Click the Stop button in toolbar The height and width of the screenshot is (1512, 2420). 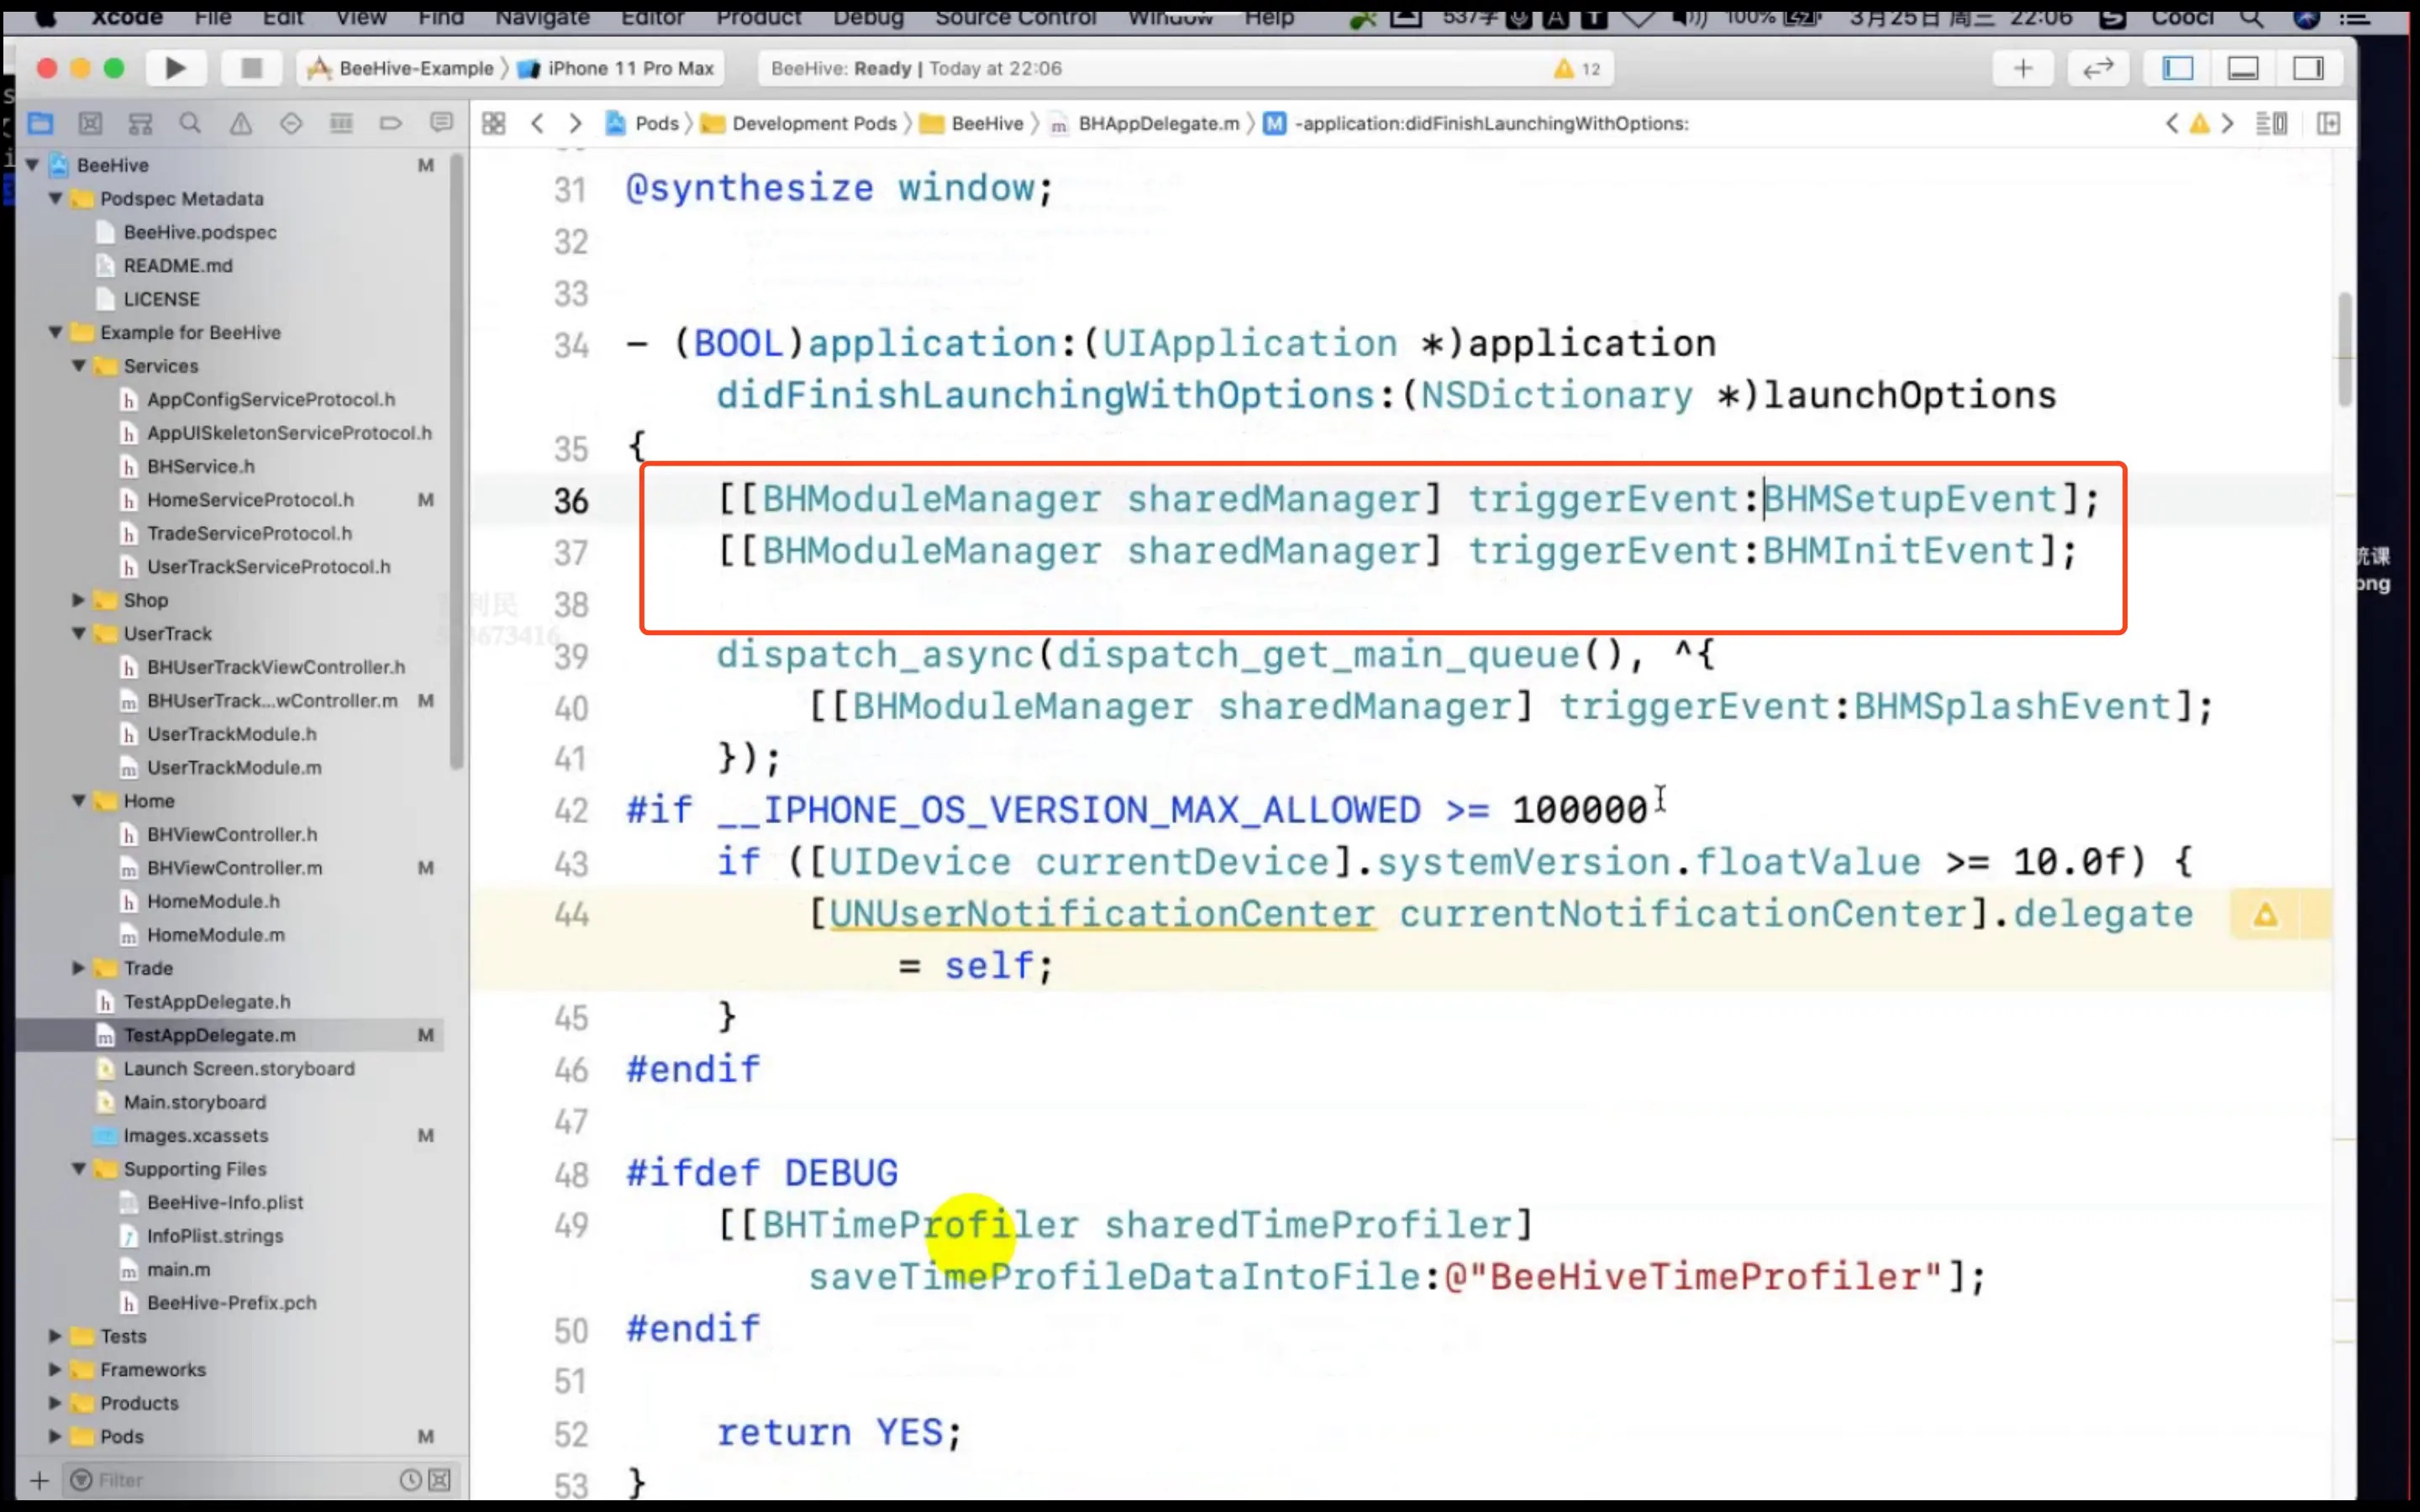(251, 68)
